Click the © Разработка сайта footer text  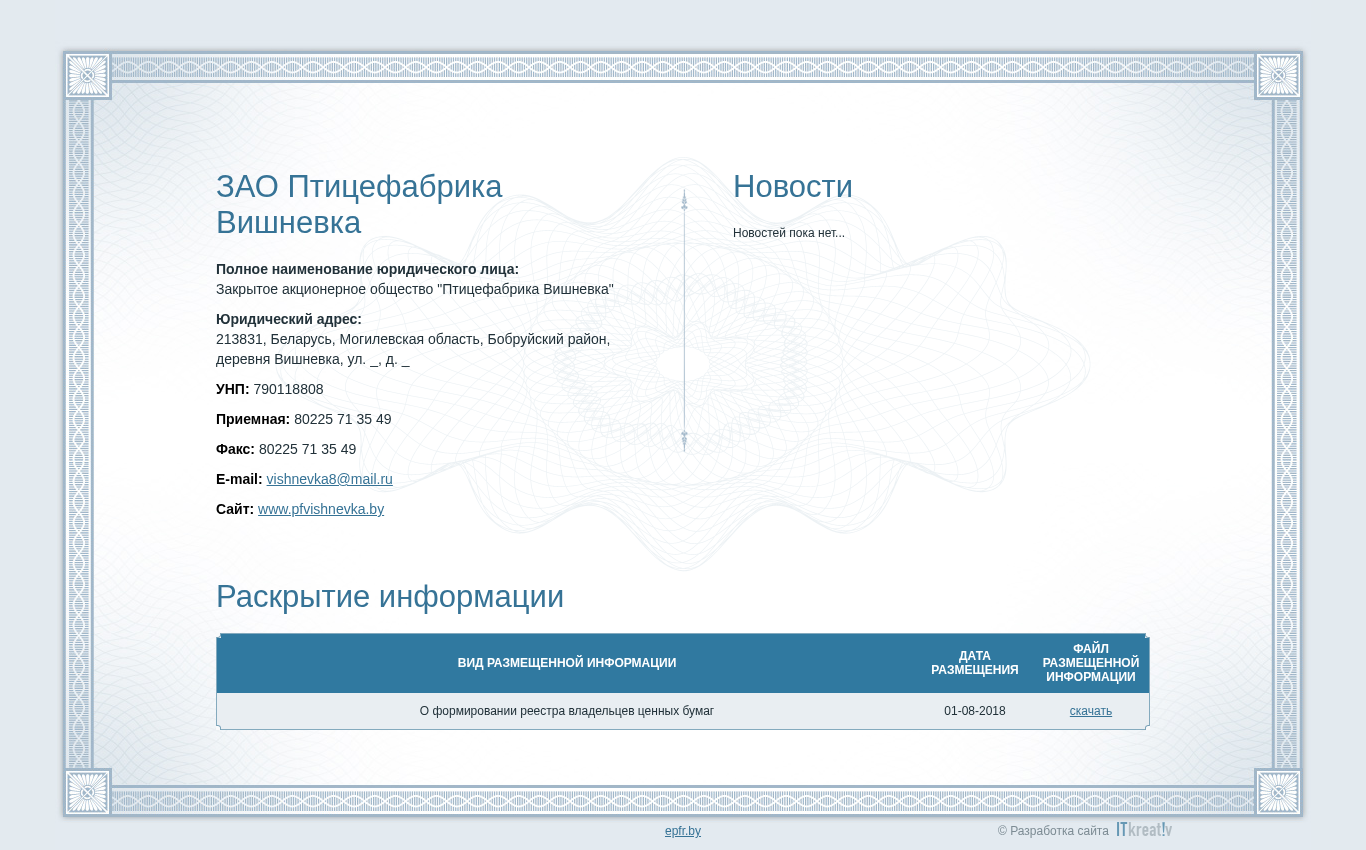point(1053,831)
